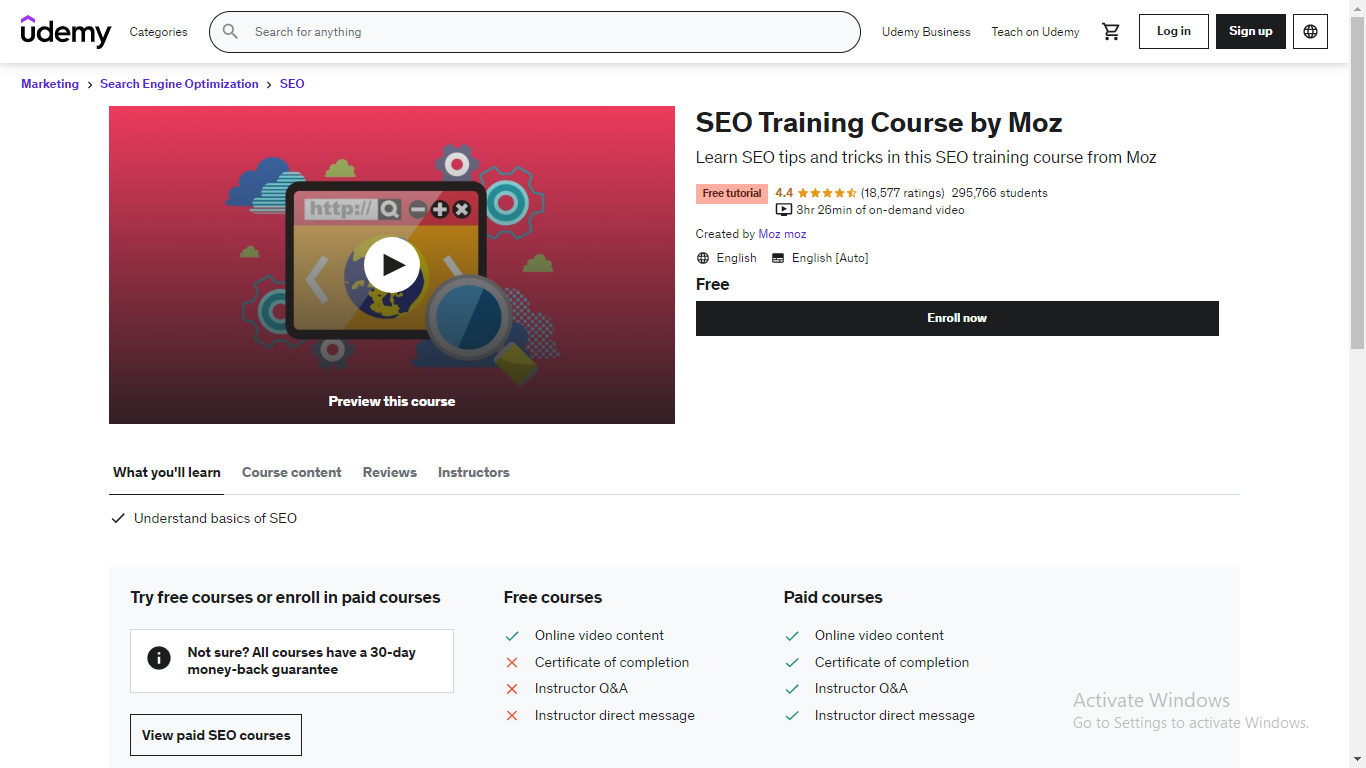Switch to Instructors tab
1366x768 pixels.
pyautogui.click(x=474, y=472)
